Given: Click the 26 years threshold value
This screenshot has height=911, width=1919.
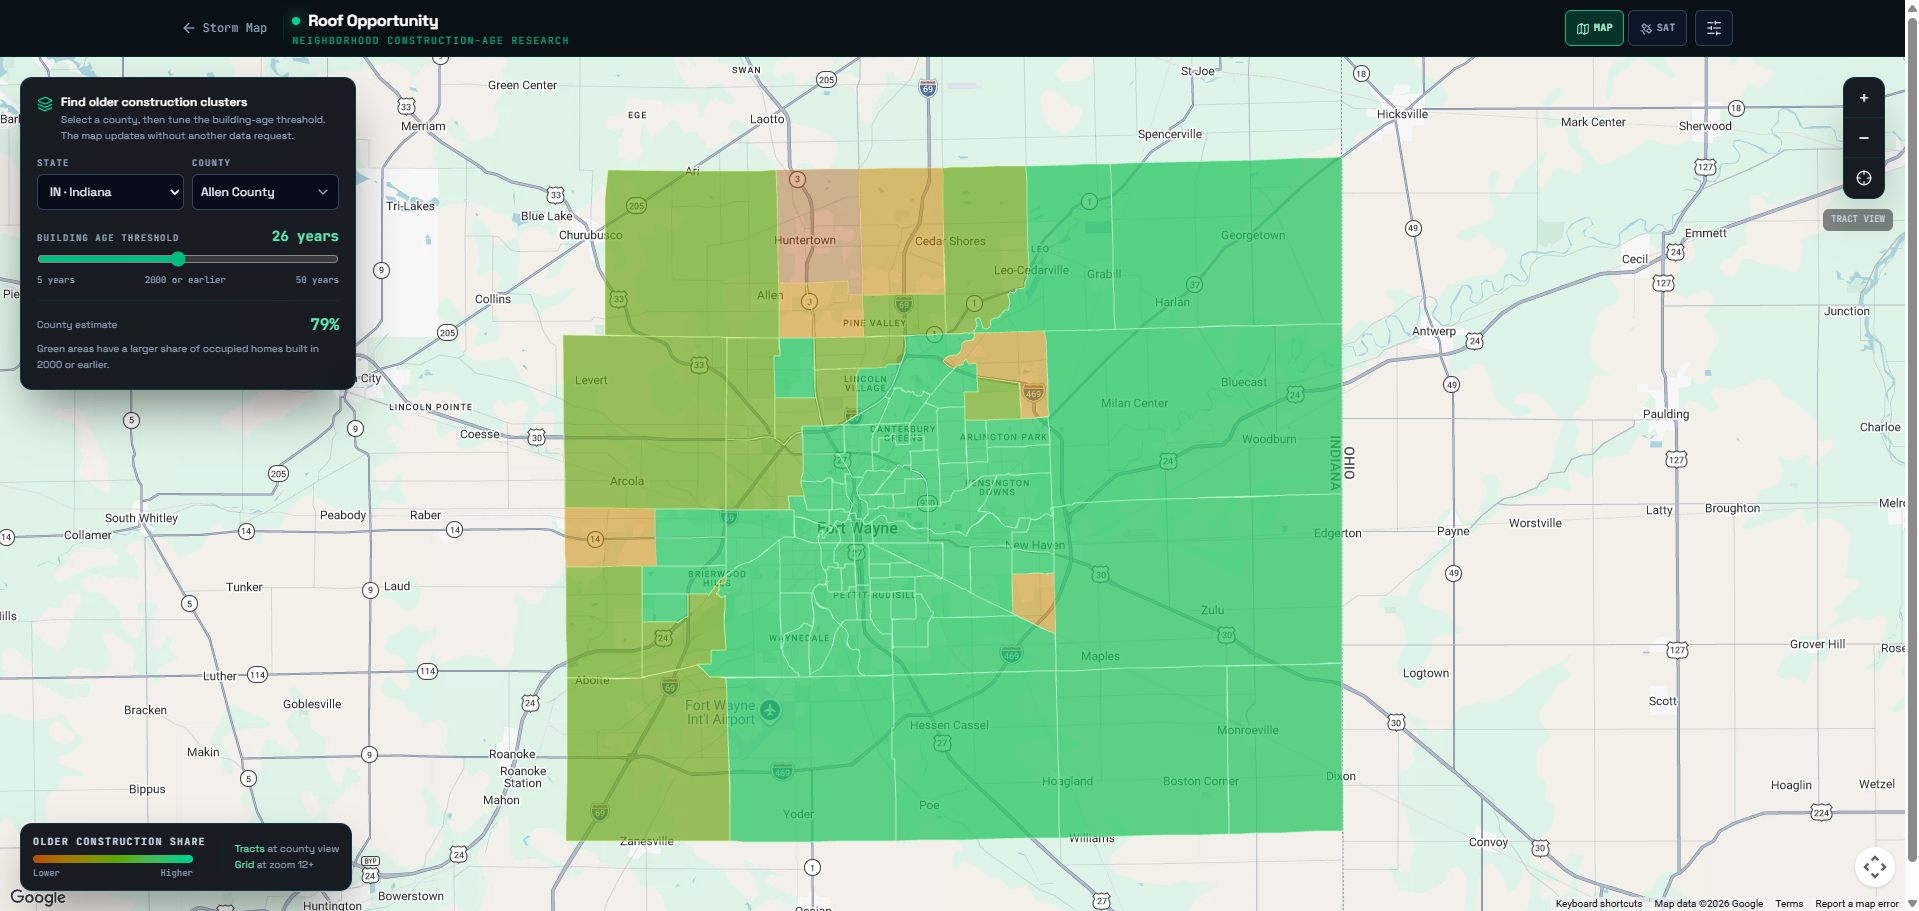Looking at the screenshot, I should coord(305,236).
